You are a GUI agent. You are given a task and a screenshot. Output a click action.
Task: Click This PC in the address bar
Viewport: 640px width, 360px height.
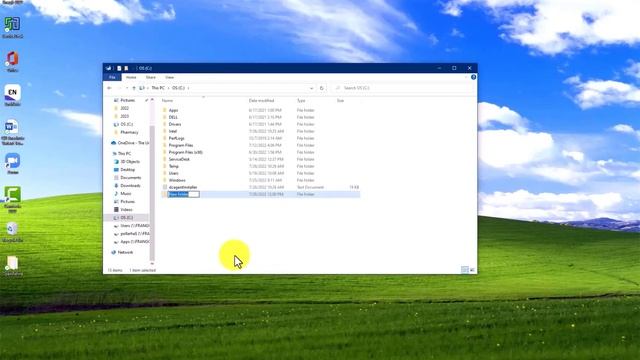pos(158,88)
